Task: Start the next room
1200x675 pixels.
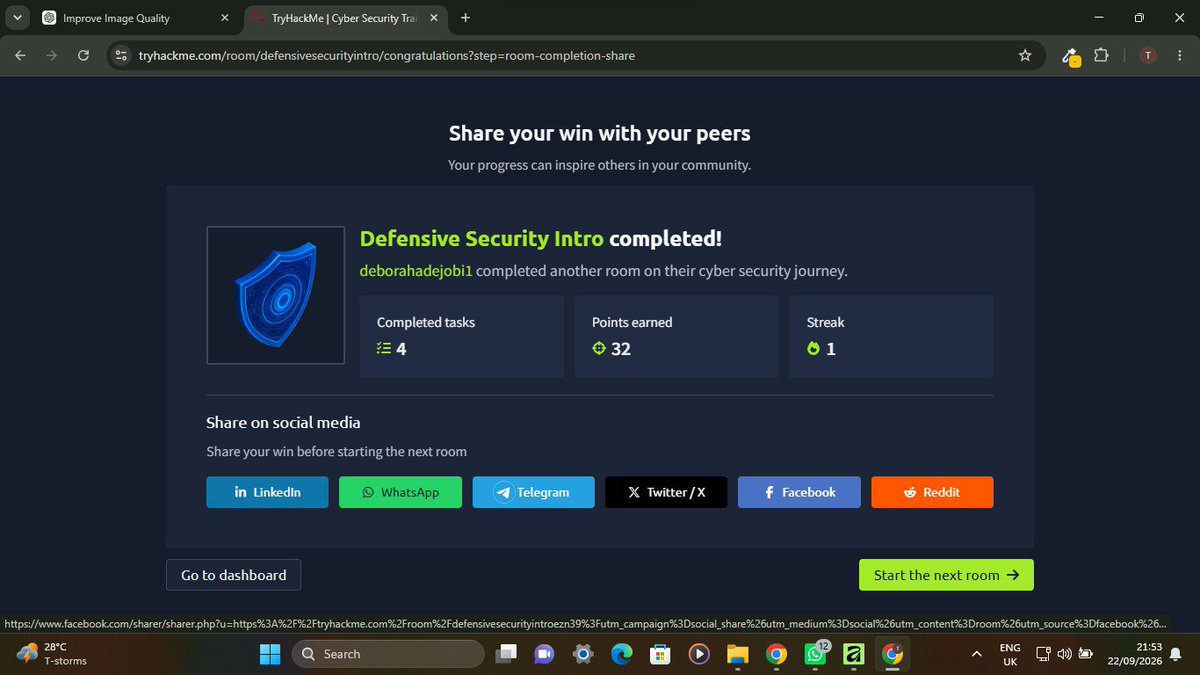Action: [x=946, y=575]
